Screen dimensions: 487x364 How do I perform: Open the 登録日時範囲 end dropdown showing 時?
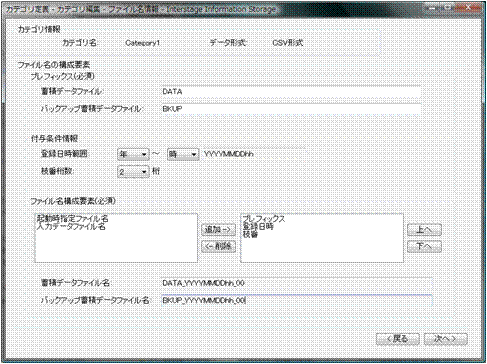click(183, 154)
